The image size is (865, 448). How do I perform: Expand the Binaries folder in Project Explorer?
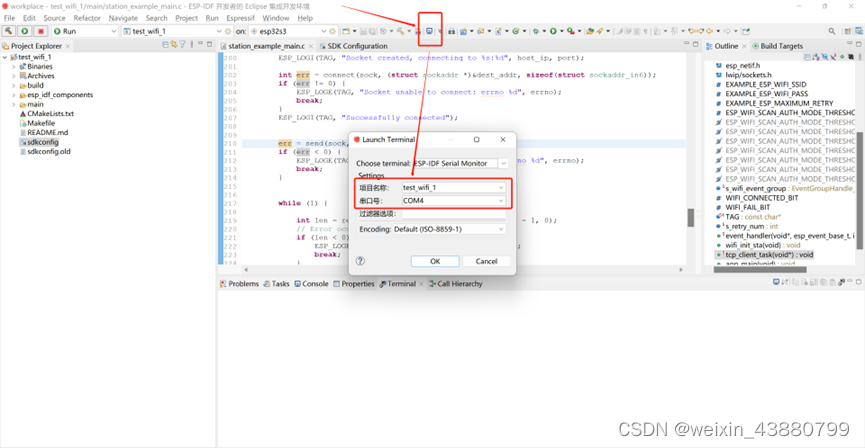14,66
